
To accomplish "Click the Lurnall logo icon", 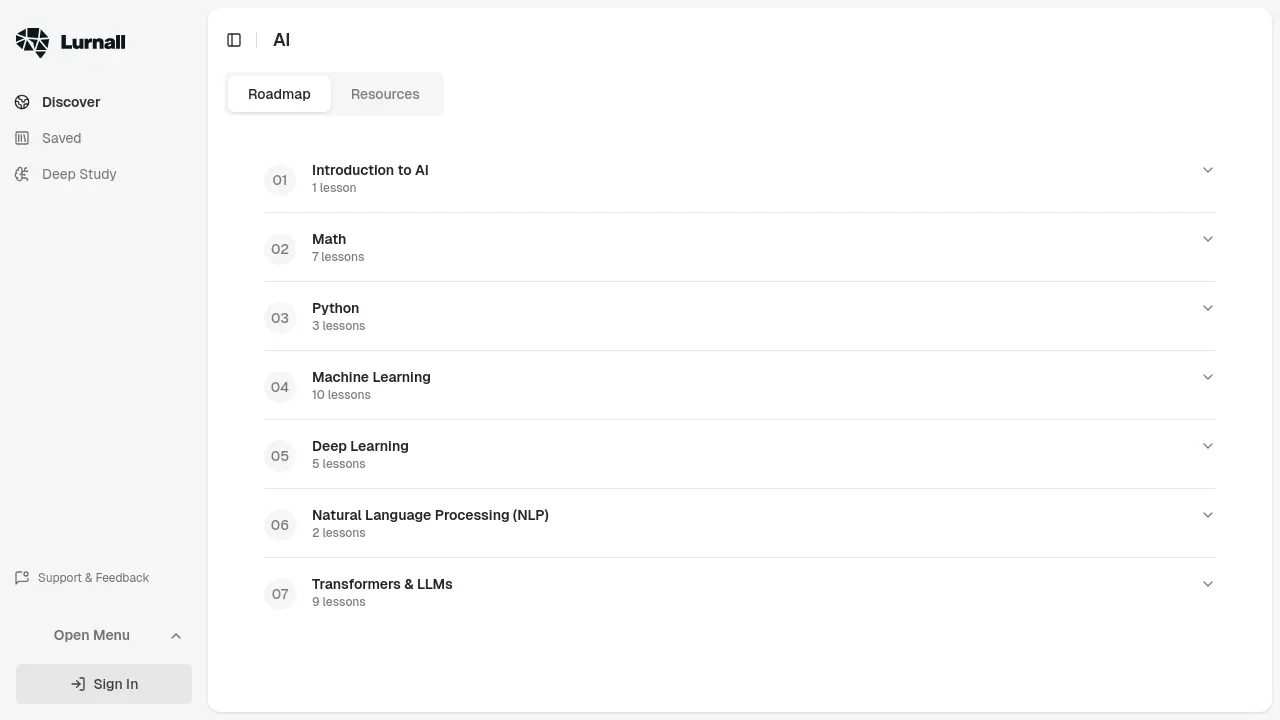I will pyautogui.click(x=32, y=42).
